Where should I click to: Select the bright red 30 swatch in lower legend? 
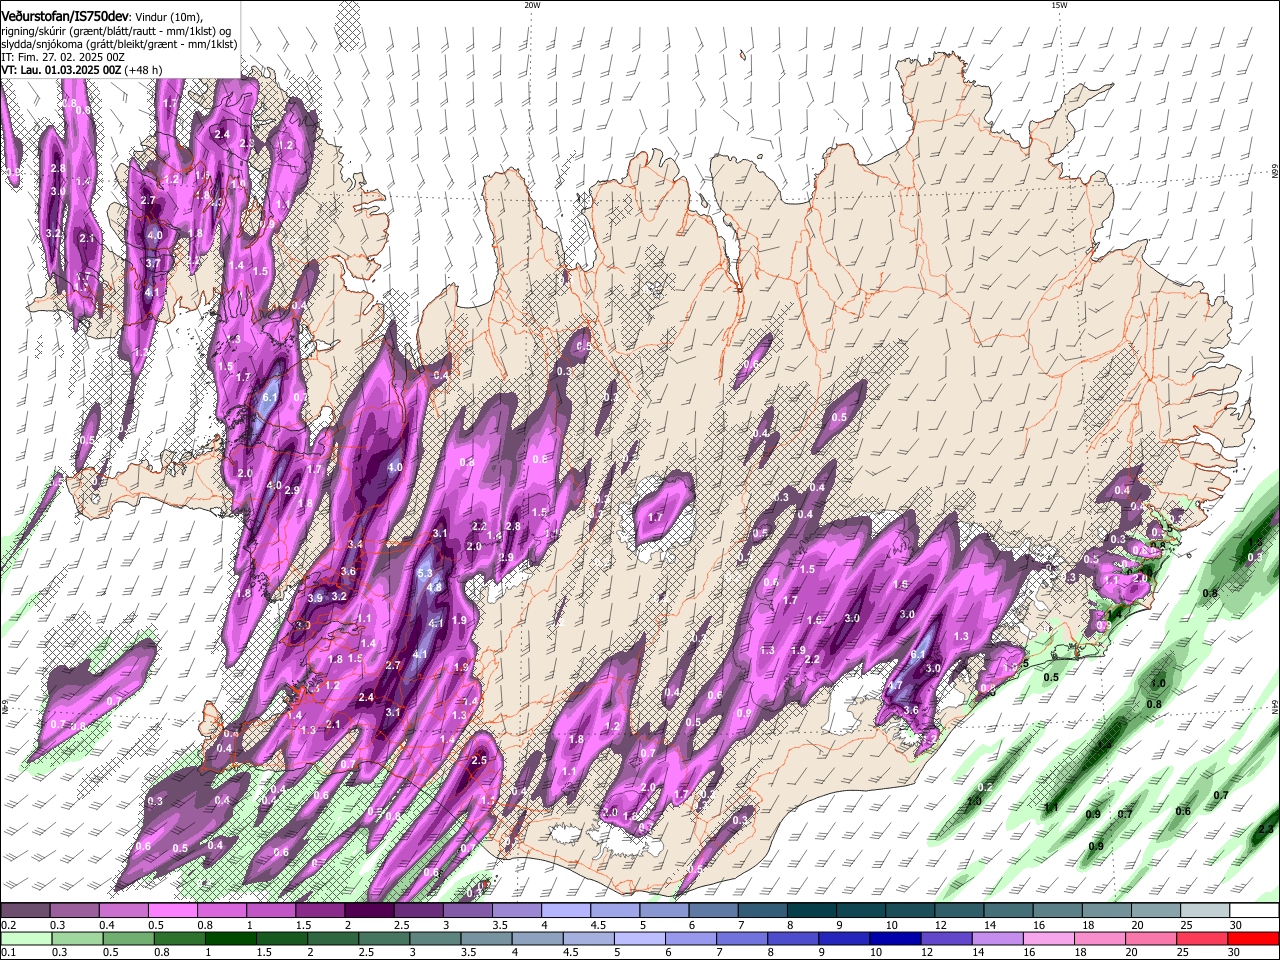coord(1252,938)
